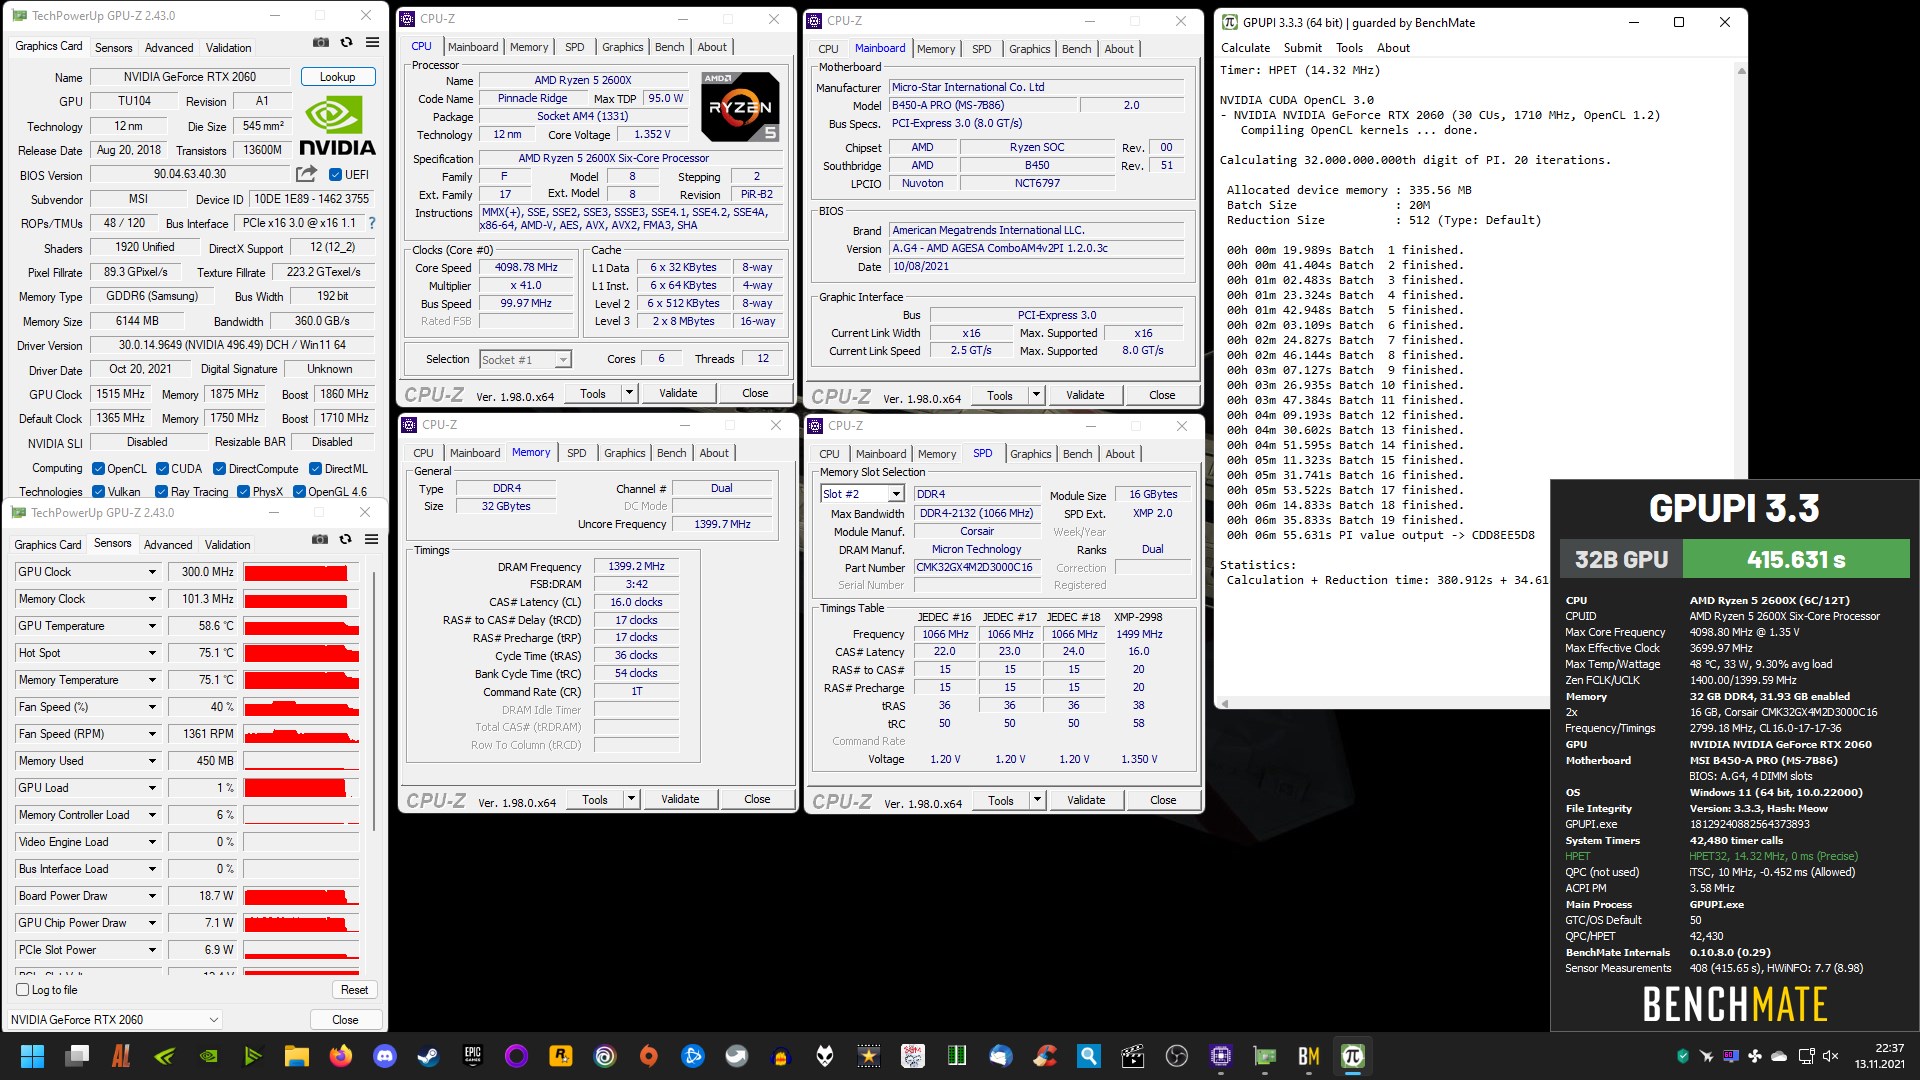Screen dimensions: 1920x1080
Task: Open Task View on the taskbar
Action: point(77,1056)
